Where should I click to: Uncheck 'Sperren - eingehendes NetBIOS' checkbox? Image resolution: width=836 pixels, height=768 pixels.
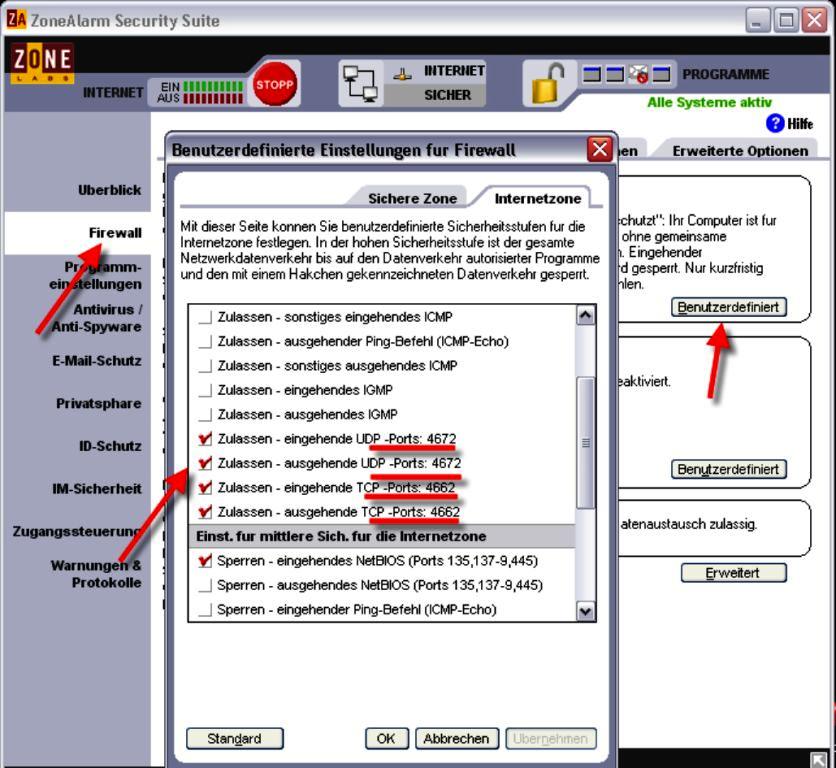(x=205, y=561)
